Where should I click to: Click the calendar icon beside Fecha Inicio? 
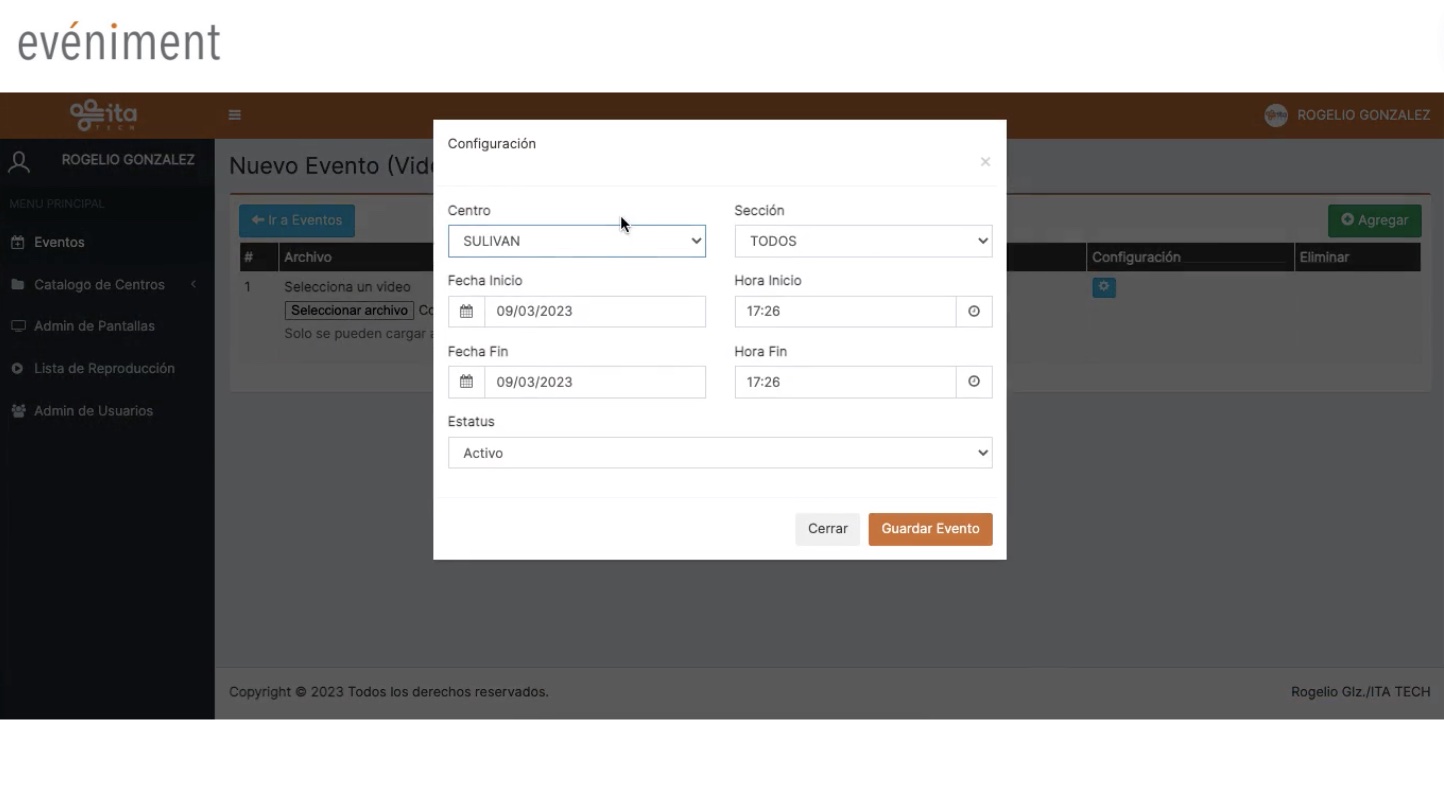[465, 311]
